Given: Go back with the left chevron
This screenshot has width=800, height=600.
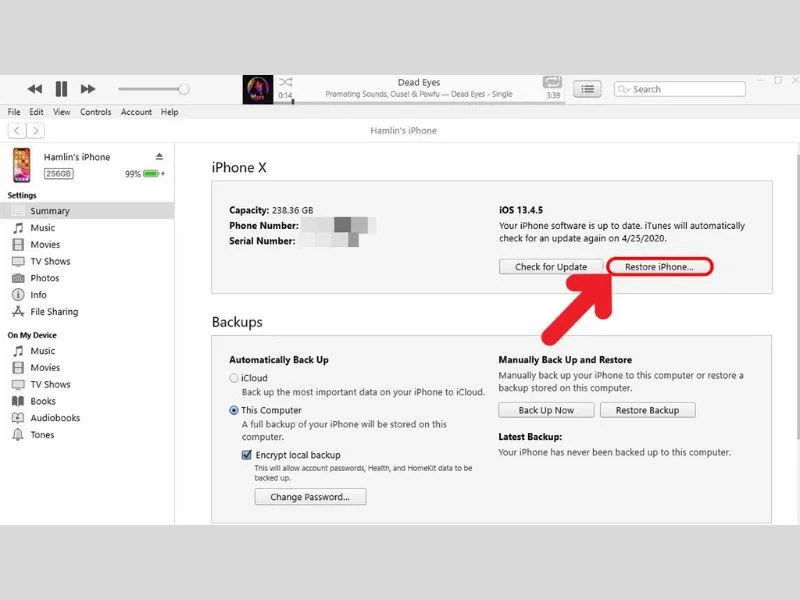Looking at the screenshot, I should coord(17,131).
